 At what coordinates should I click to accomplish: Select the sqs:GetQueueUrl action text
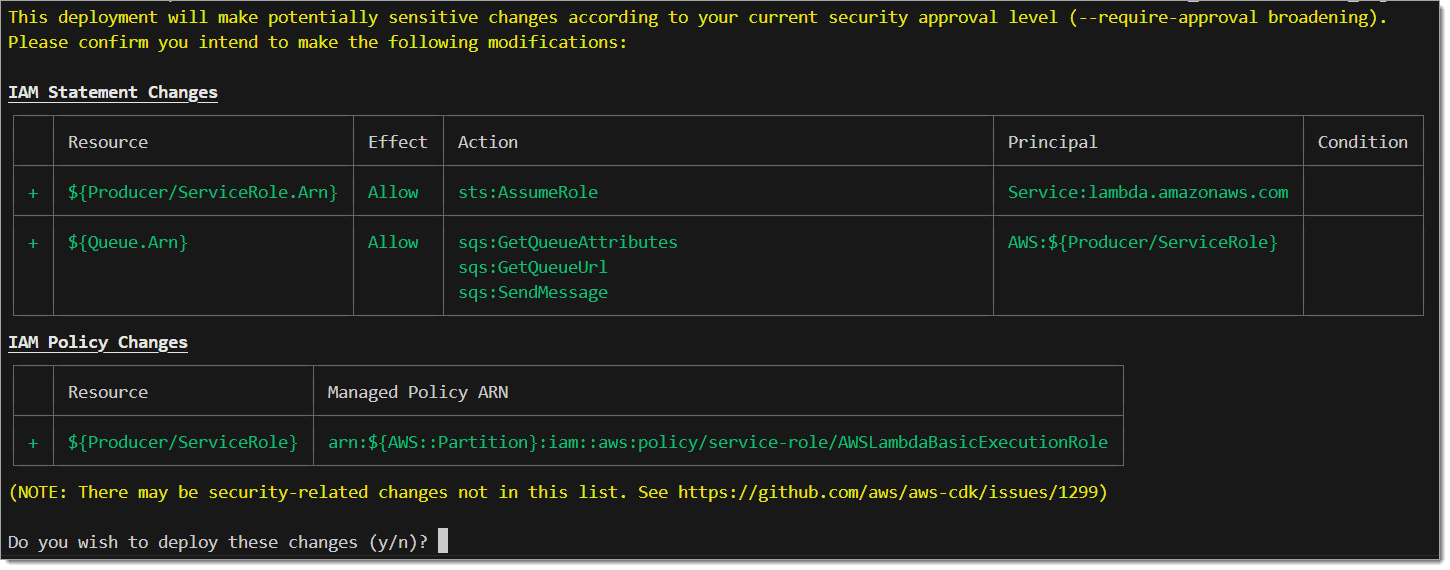pos(533,267)
